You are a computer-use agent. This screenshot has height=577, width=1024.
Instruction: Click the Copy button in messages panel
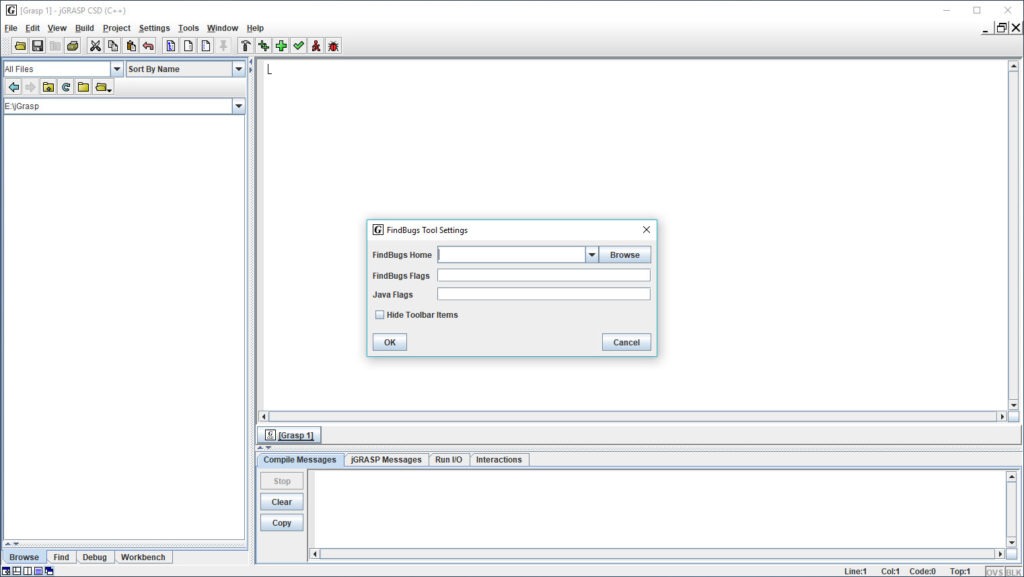click(281, 523)
